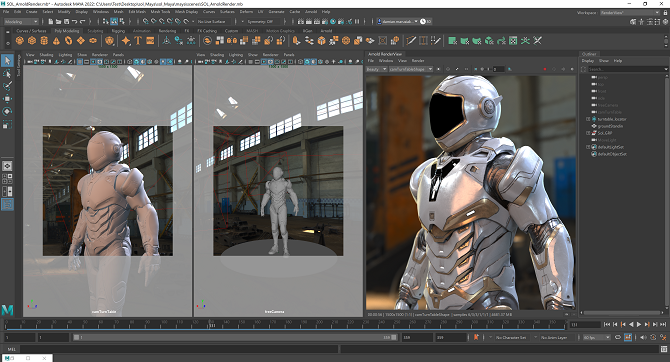This screenshot has width=670, height=362.
Task: Jump to the end of playback range
Action: pos(663,325)
